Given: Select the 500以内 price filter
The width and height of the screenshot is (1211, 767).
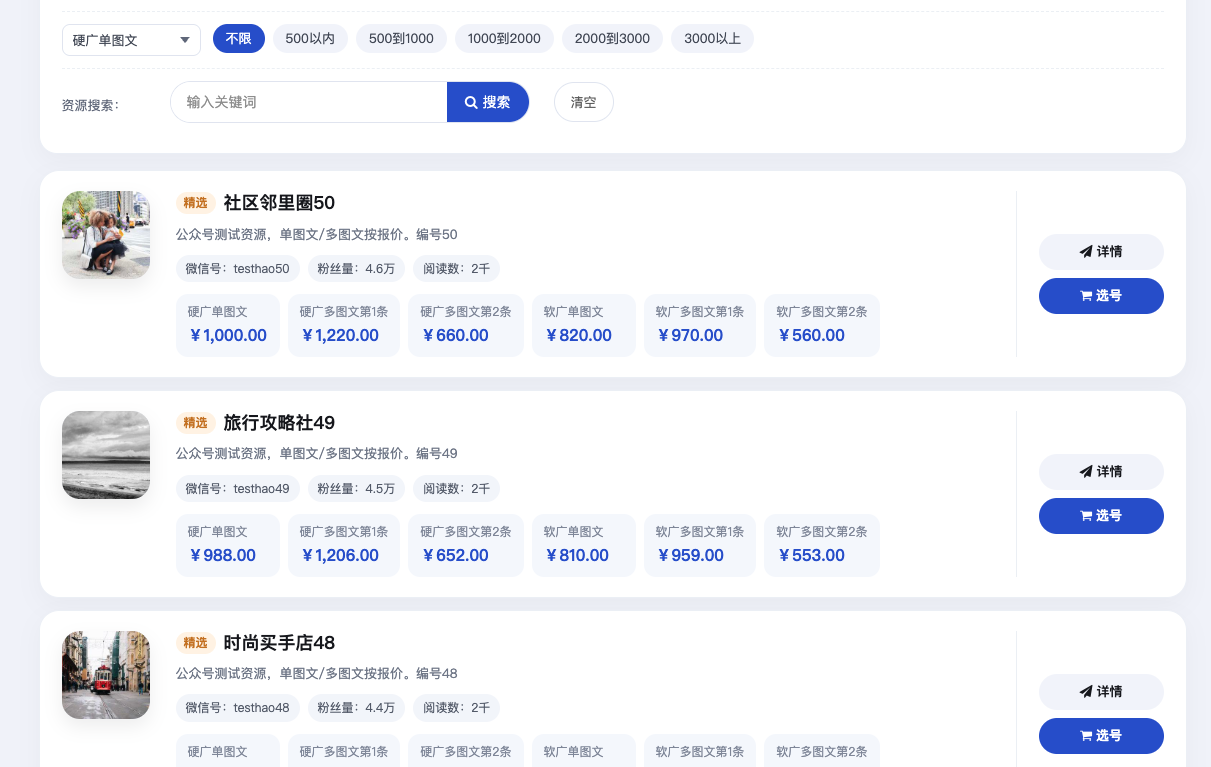Looking at the screenshot, I should [x=310, y=39].
